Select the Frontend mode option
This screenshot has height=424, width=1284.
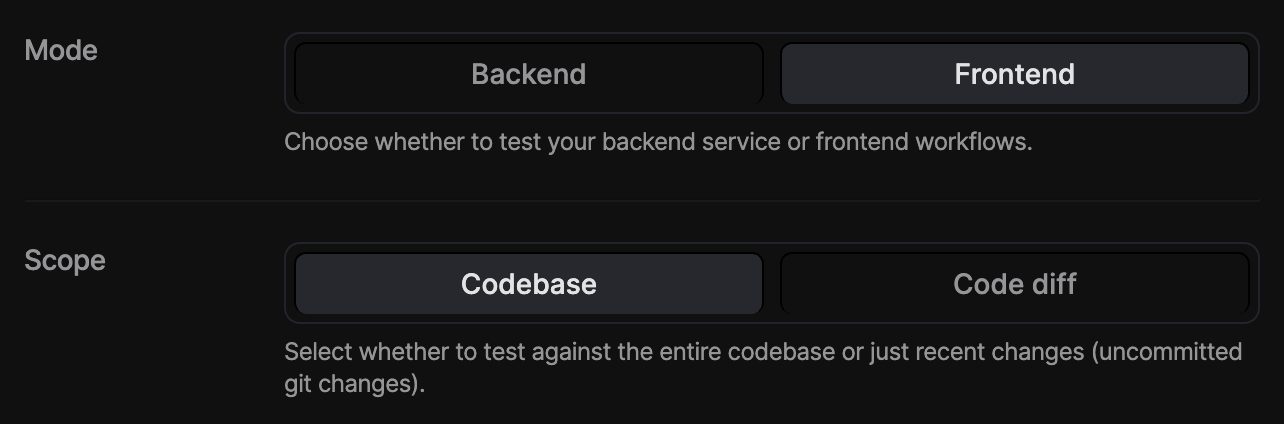coord(1014,74)
